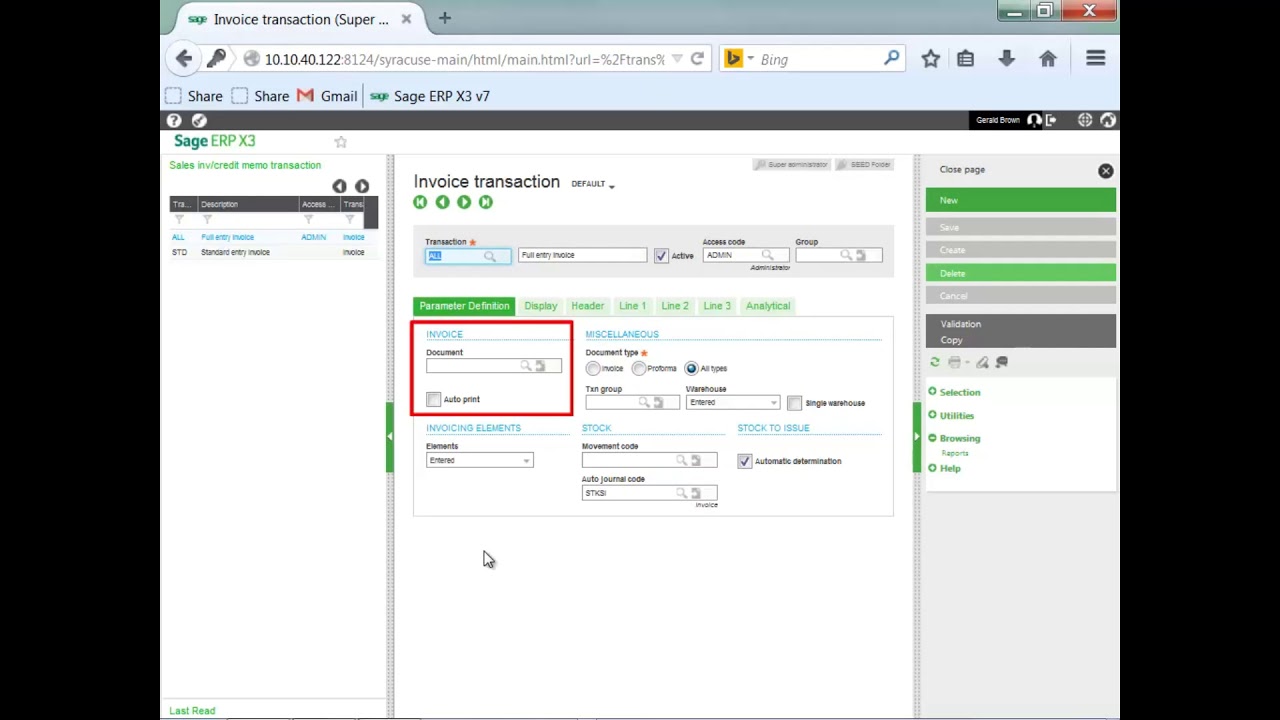Open the Reports link under Browsing
The image size is (1280, 720).
coord(955,453)
